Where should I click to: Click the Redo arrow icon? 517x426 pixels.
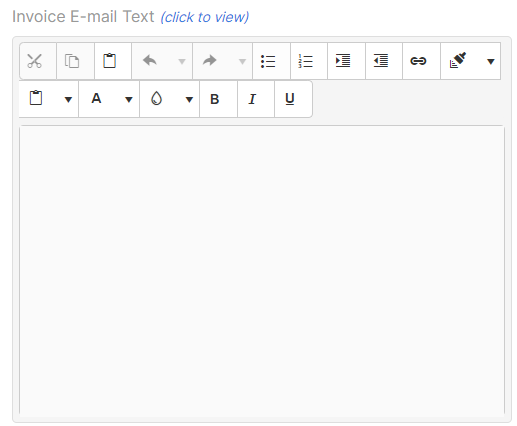tap(210, 61)
